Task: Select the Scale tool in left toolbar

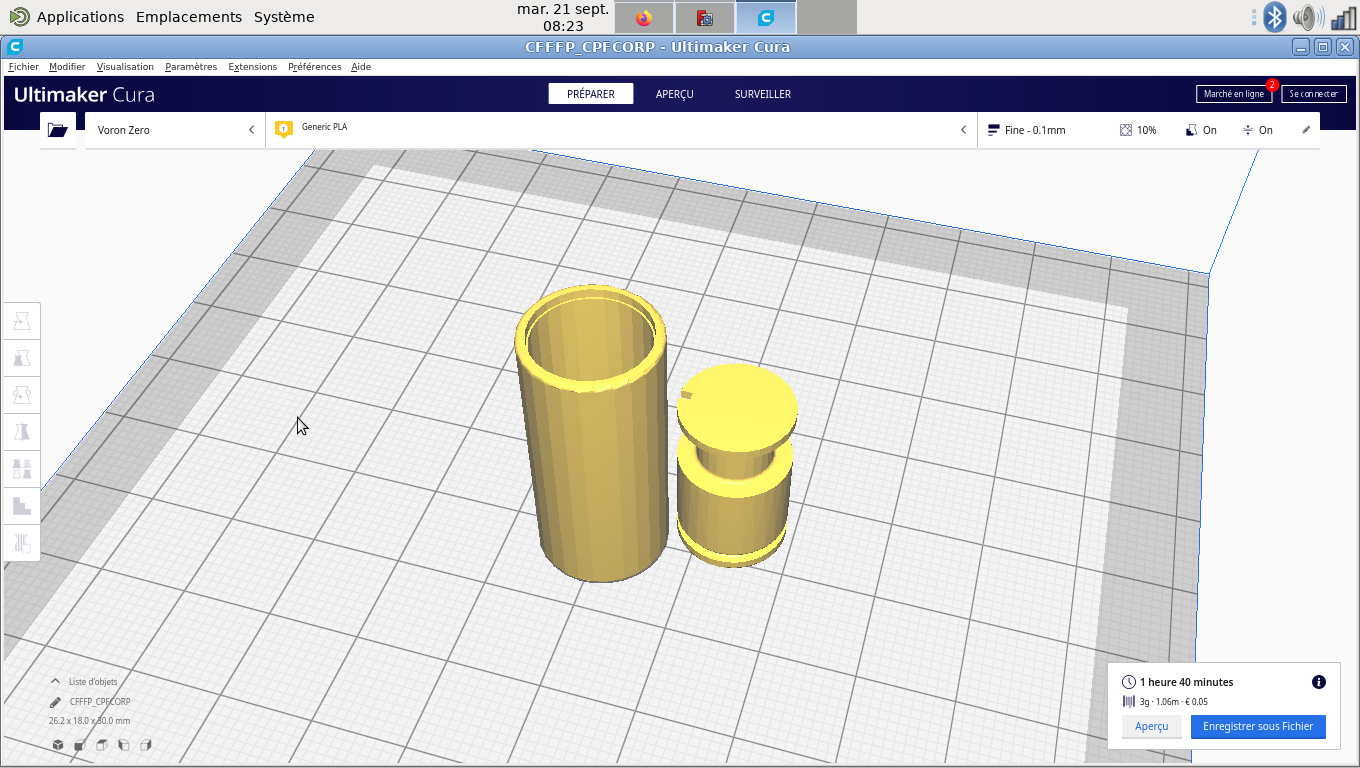Action: point(22,358)
